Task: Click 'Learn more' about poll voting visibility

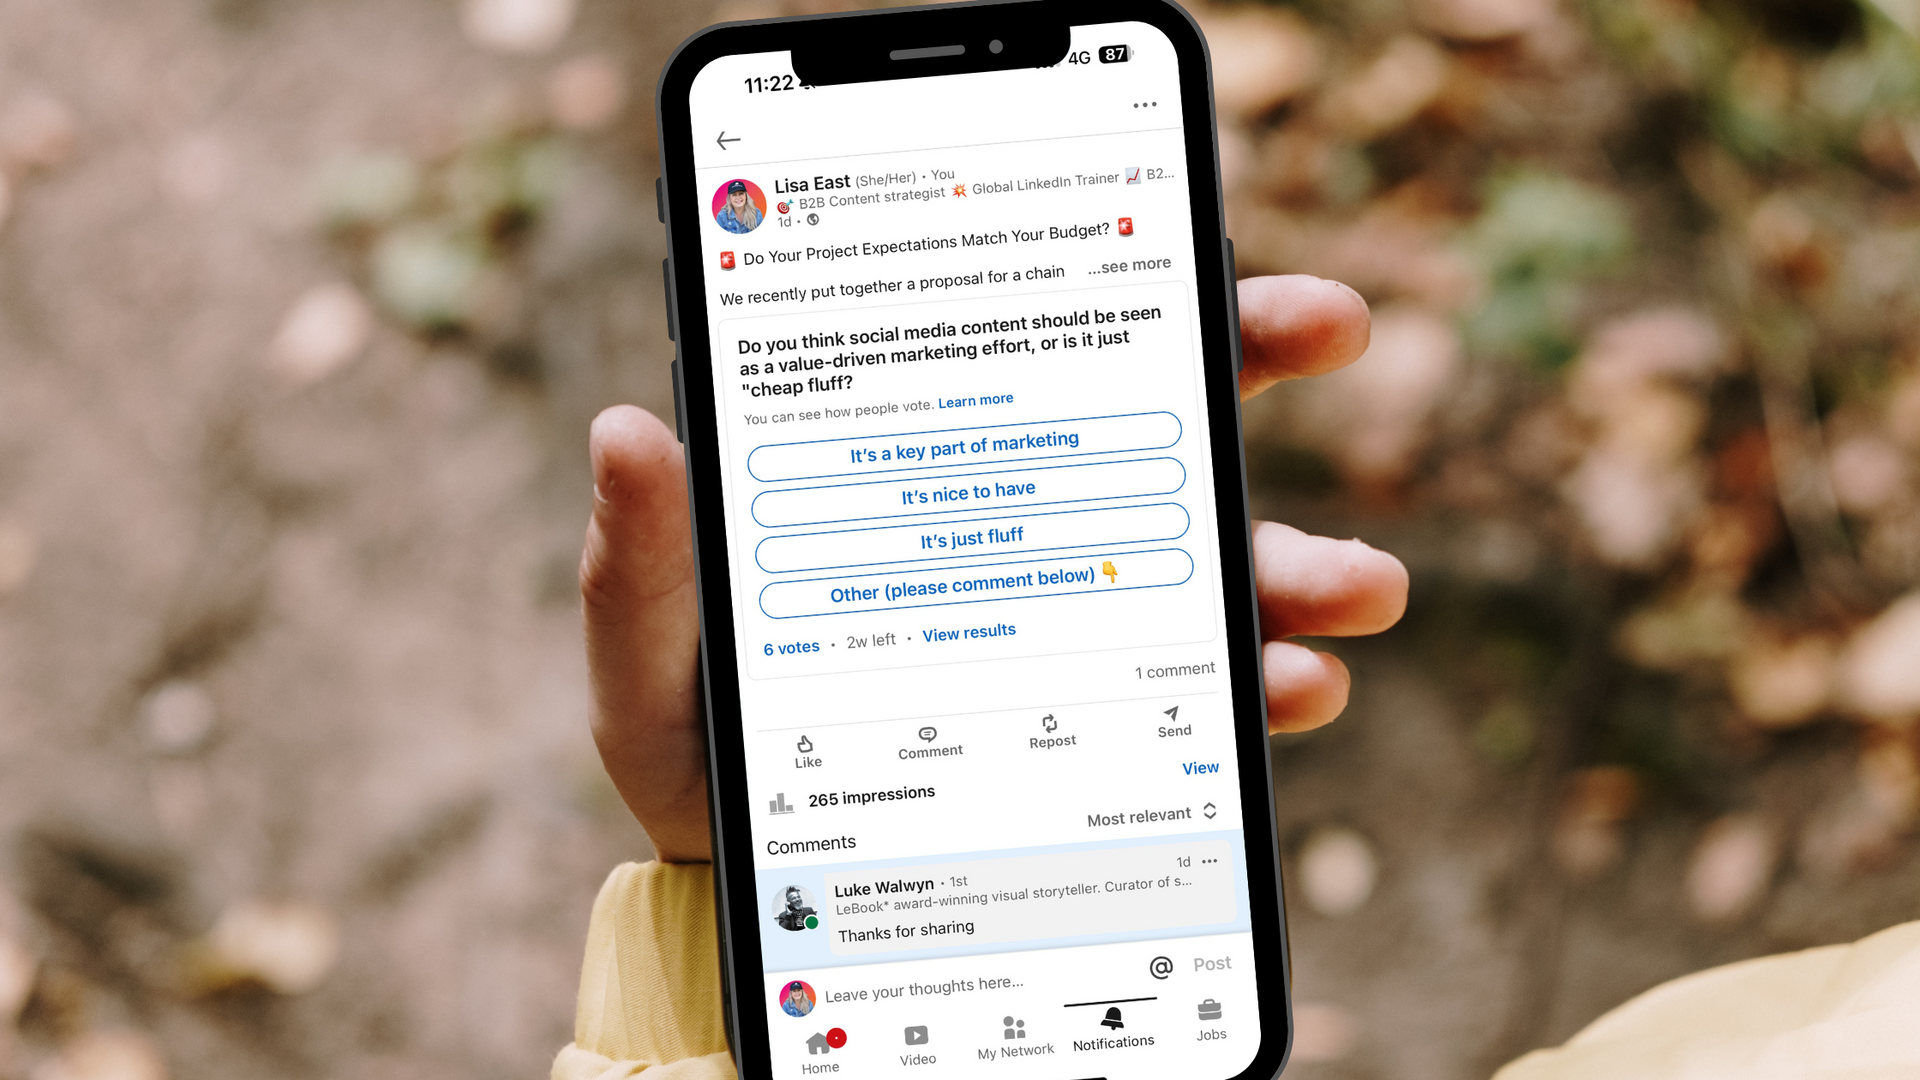Action: (x=976, y=400)
